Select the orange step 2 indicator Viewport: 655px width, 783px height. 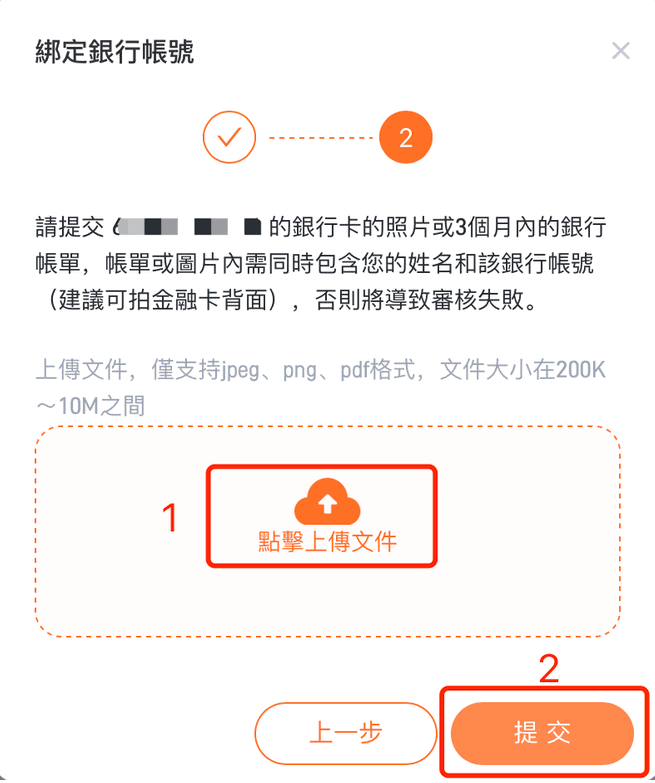405,137
